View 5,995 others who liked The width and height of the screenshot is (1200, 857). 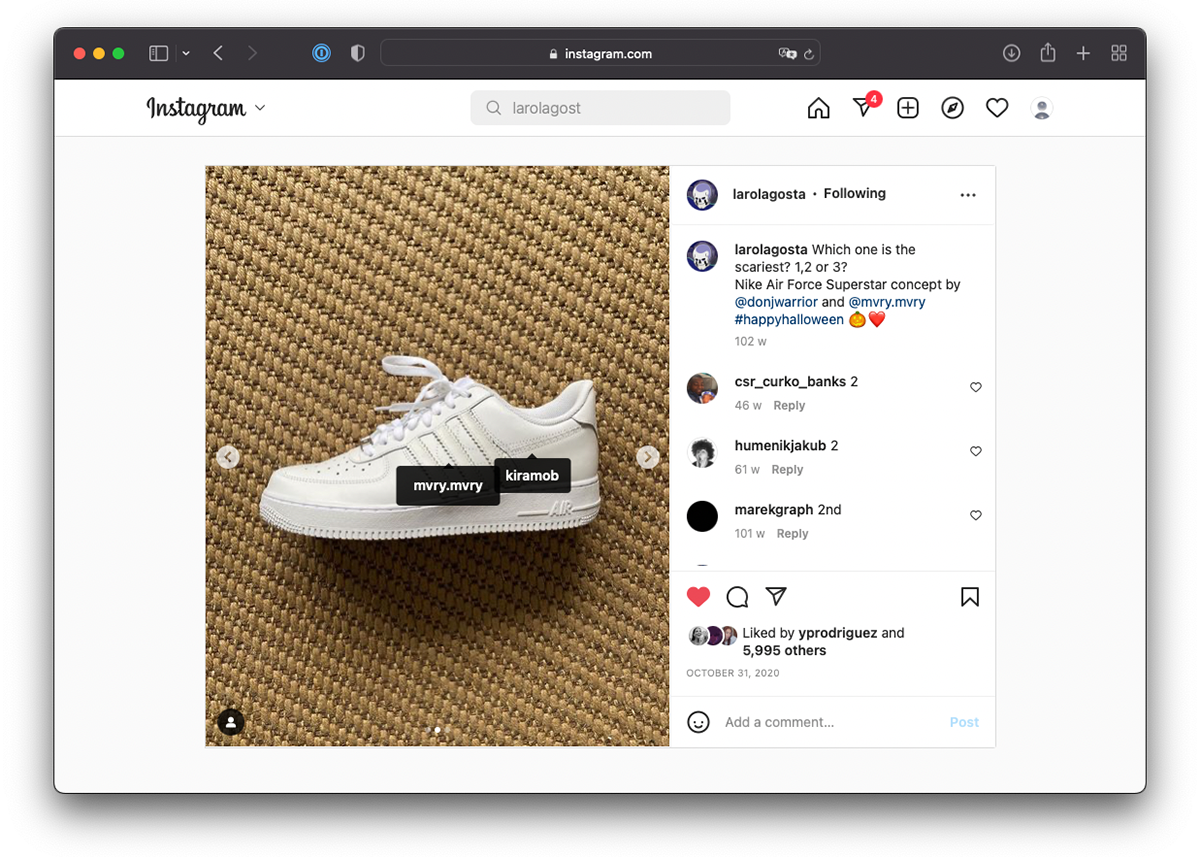point(784,650)
